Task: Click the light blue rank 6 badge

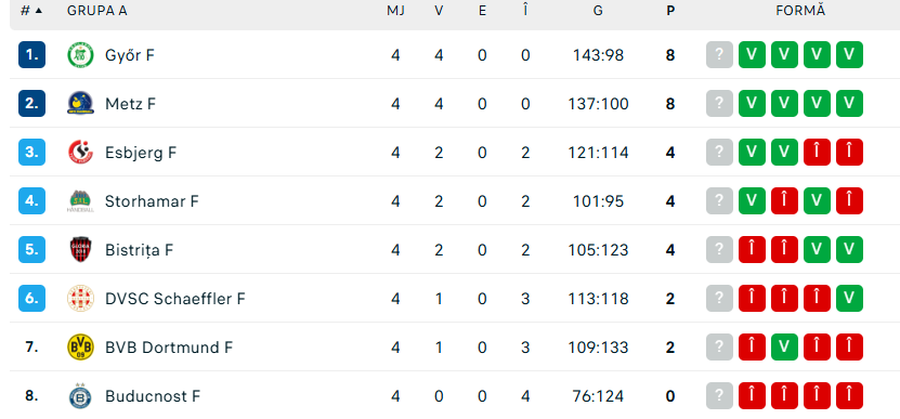Action: (32, 298)
